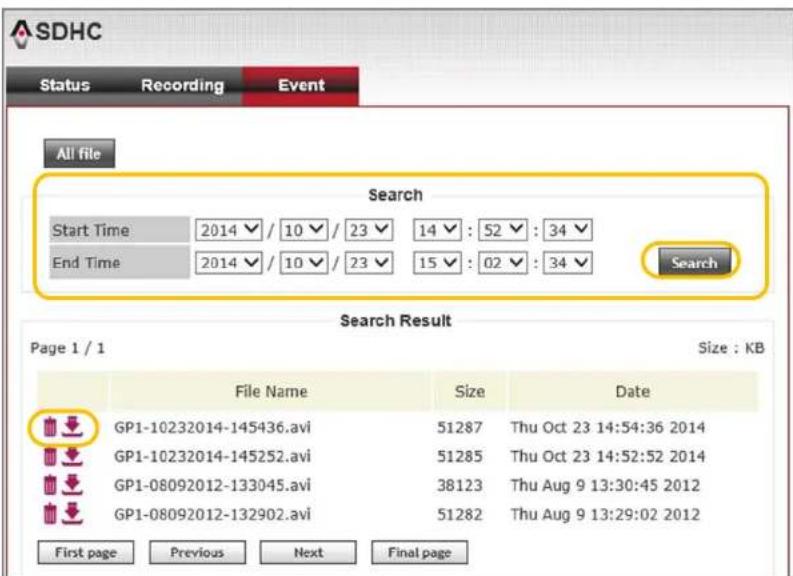The image size is (793, 576).
Task: Click size value 51287
Action: pyautogui.click(x=459, y=428)
